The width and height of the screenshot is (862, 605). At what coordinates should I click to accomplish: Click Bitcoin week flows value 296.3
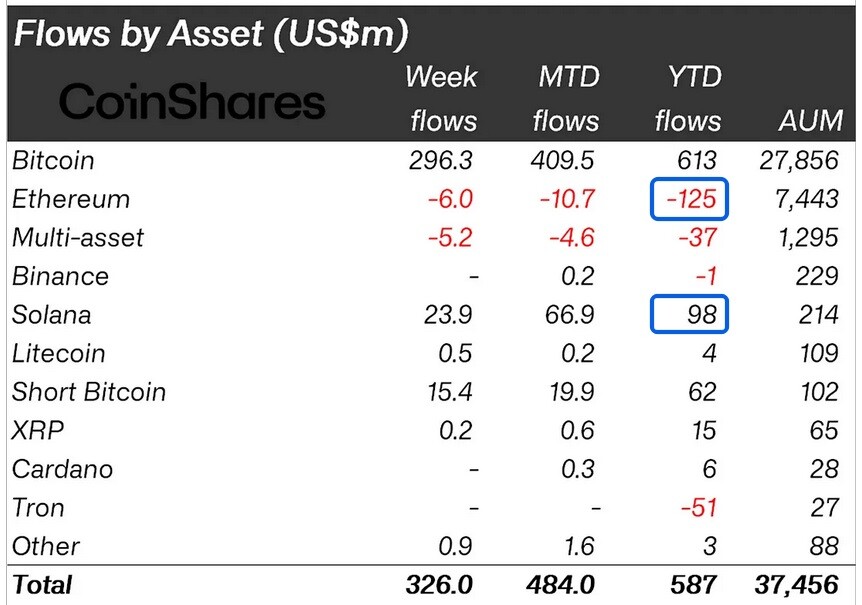441,160
